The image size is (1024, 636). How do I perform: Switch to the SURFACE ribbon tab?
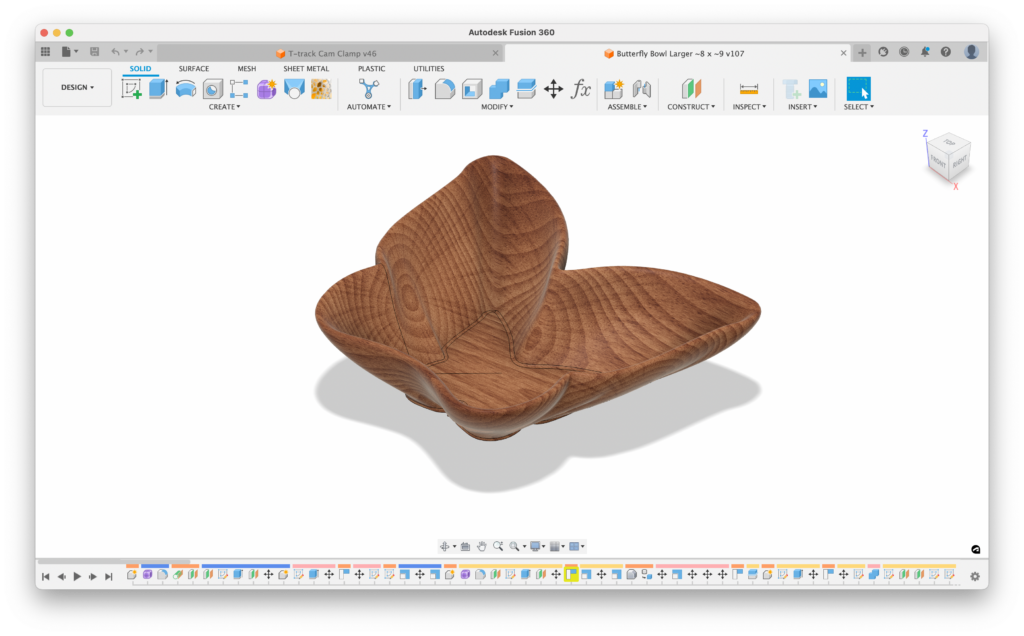coord(193,68)
